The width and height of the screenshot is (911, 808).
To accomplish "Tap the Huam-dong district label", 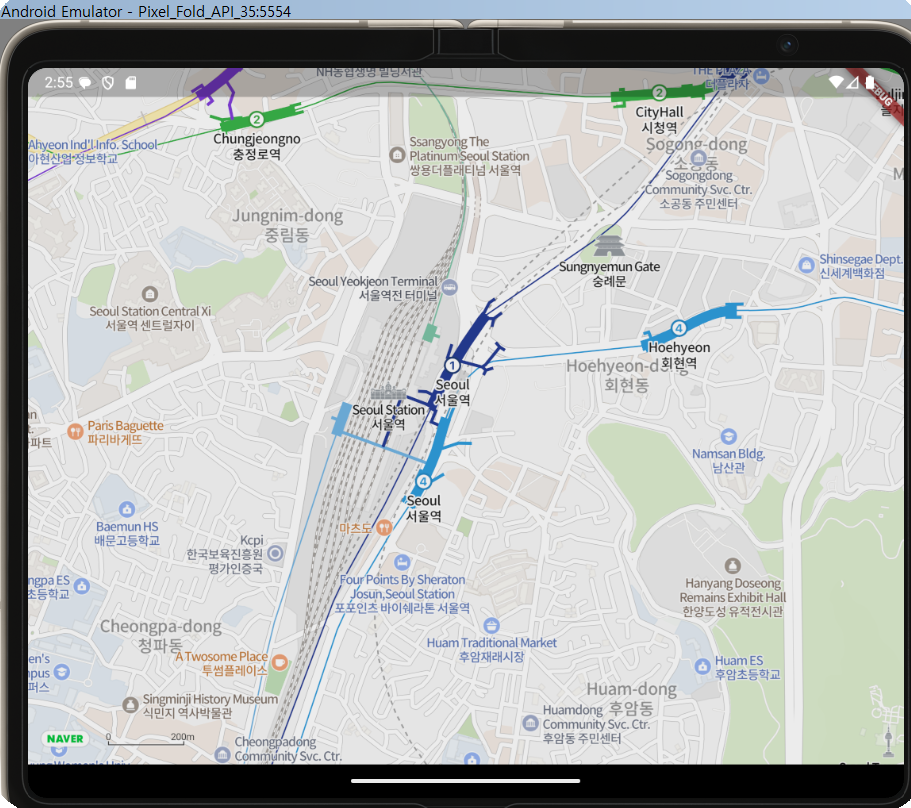I will [632, 699].
